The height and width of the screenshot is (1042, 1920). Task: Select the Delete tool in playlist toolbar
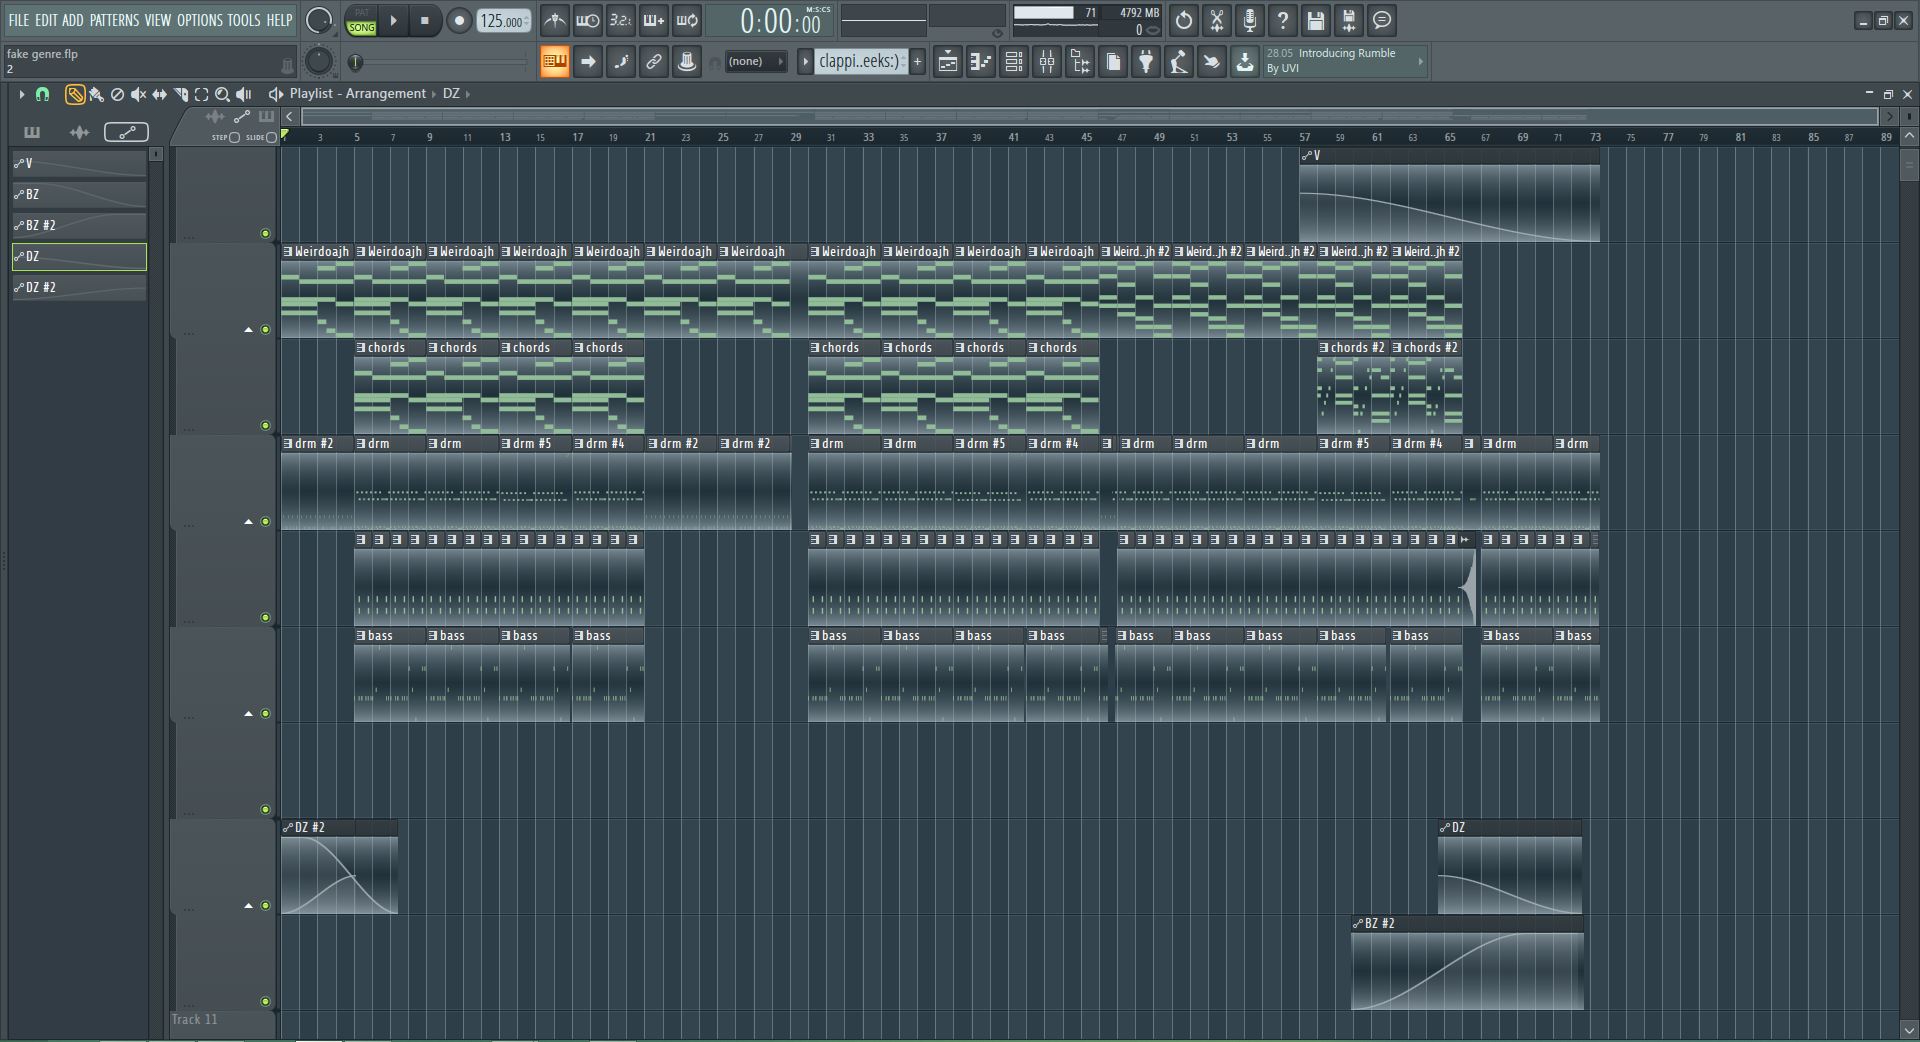coord(117,94)
